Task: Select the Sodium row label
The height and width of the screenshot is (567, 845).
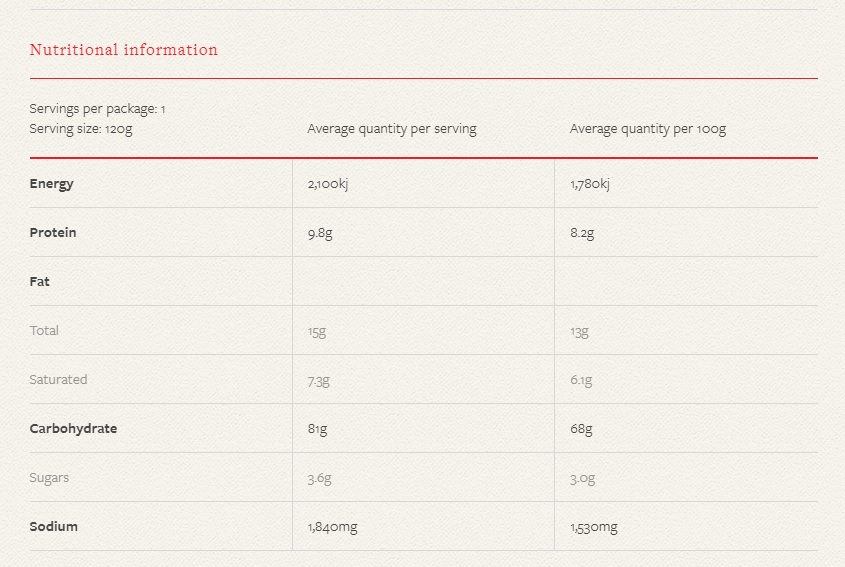Action: tap(53, 527)
